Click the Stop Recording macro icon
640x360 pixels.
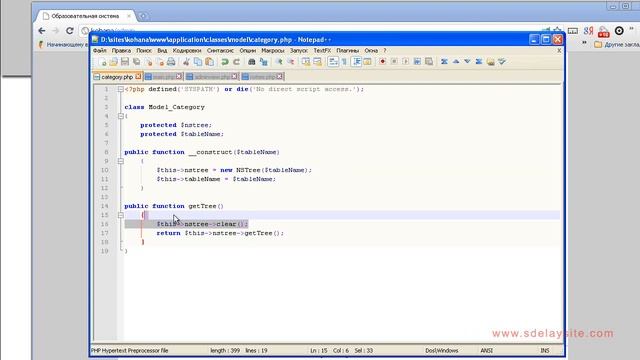click(394, 62)
